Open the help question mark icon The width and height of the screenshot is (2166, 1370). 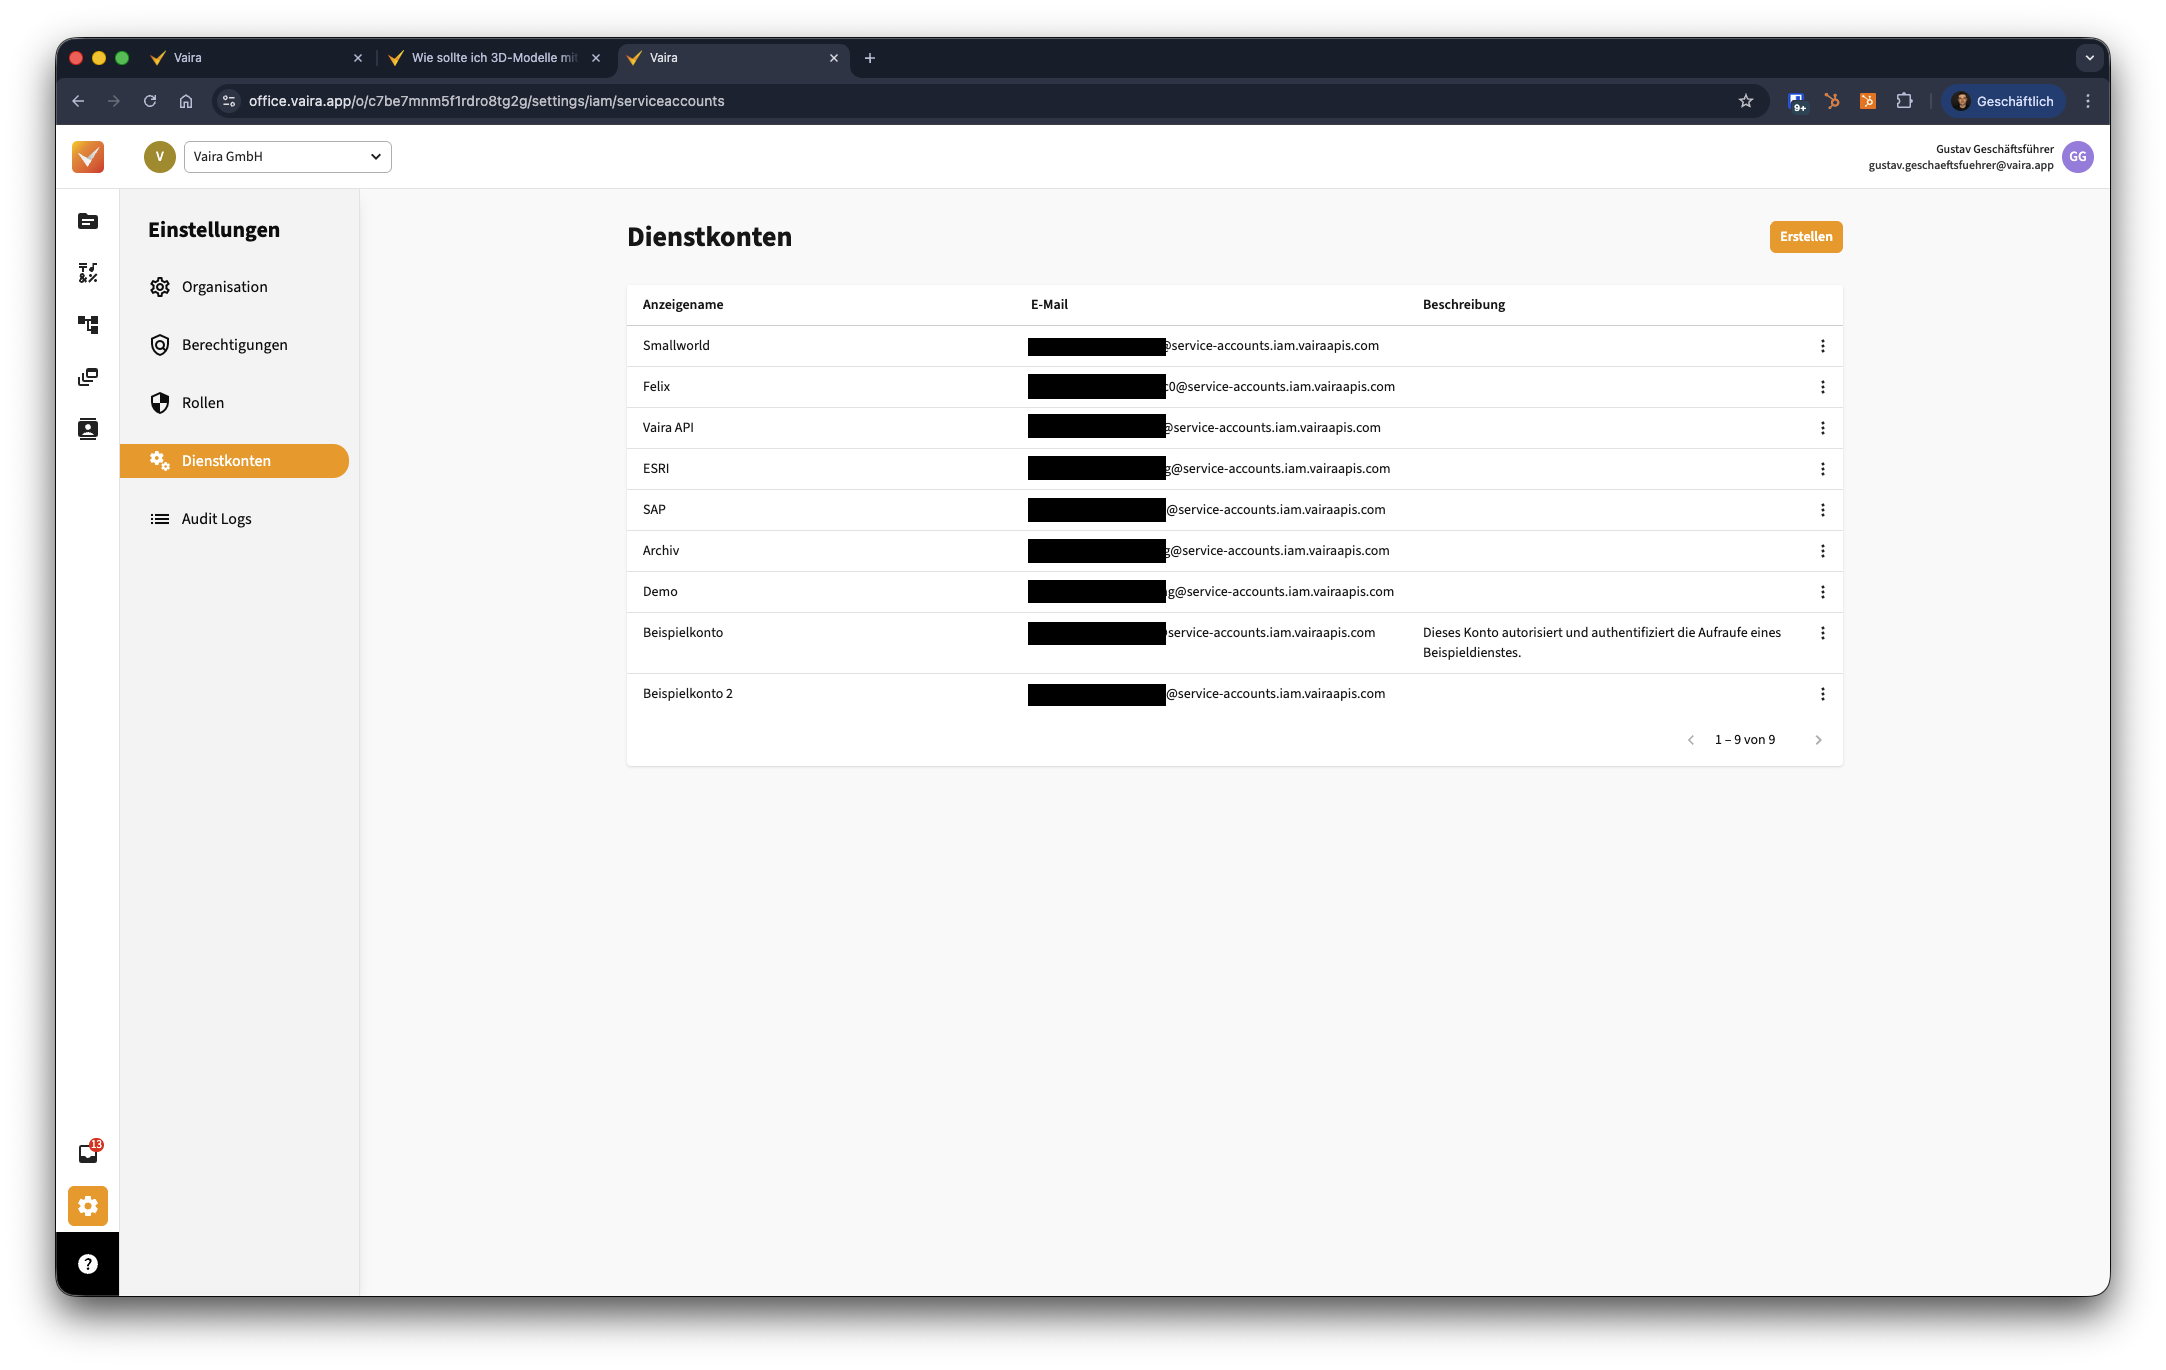pyautogui.click(x=88, y=1264)
